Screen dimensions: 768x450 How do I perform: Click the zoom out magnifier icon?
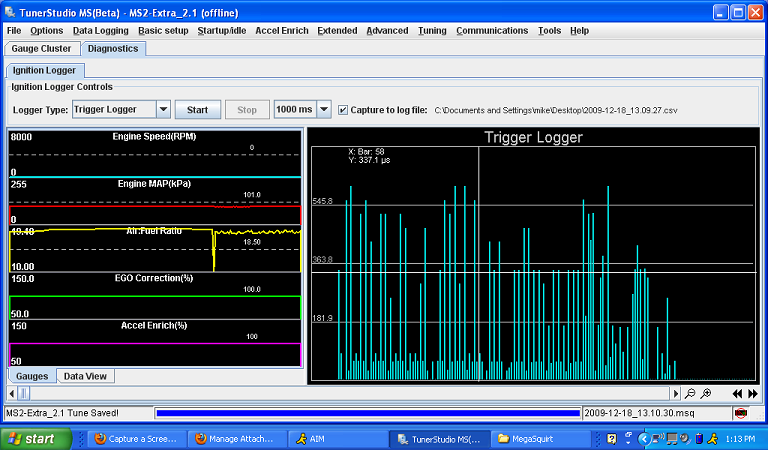pos(691,394)
